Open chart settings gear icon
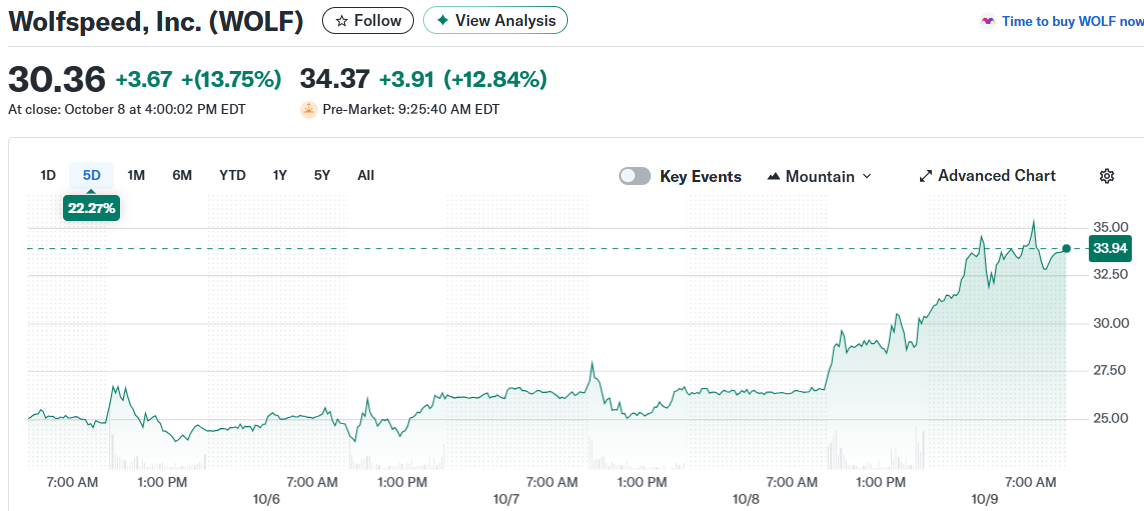The width and height of the screenshot is (1144, 511). click(x=1107, y=176)
